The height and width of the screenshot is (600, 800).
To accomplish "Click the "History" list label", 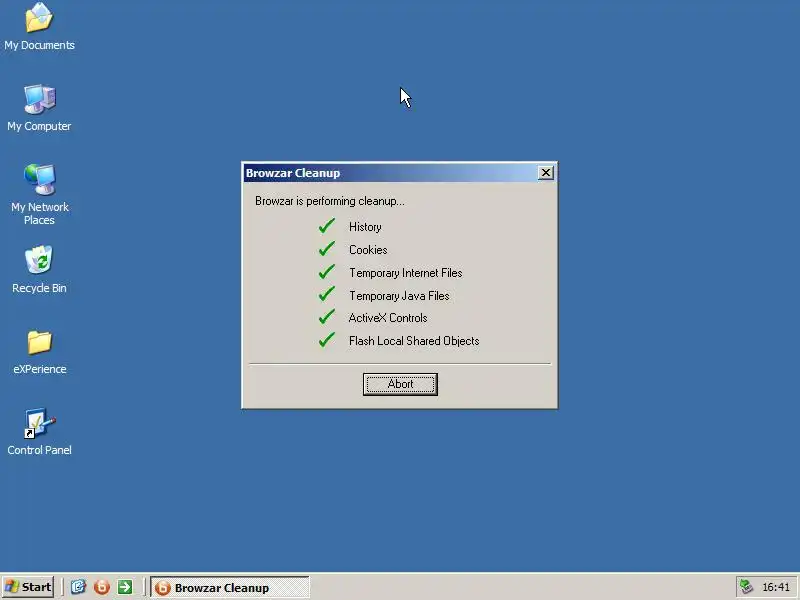I will (365, 227).
